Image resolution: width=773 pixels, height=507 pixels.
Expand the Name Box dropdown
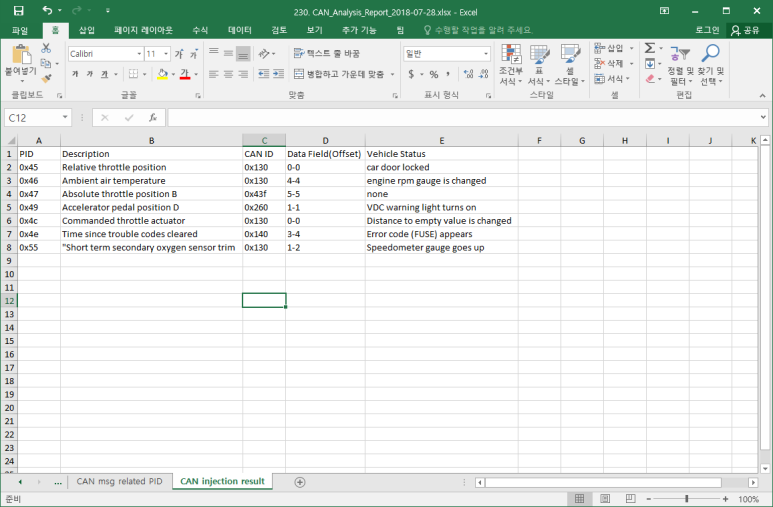(65, 117)
